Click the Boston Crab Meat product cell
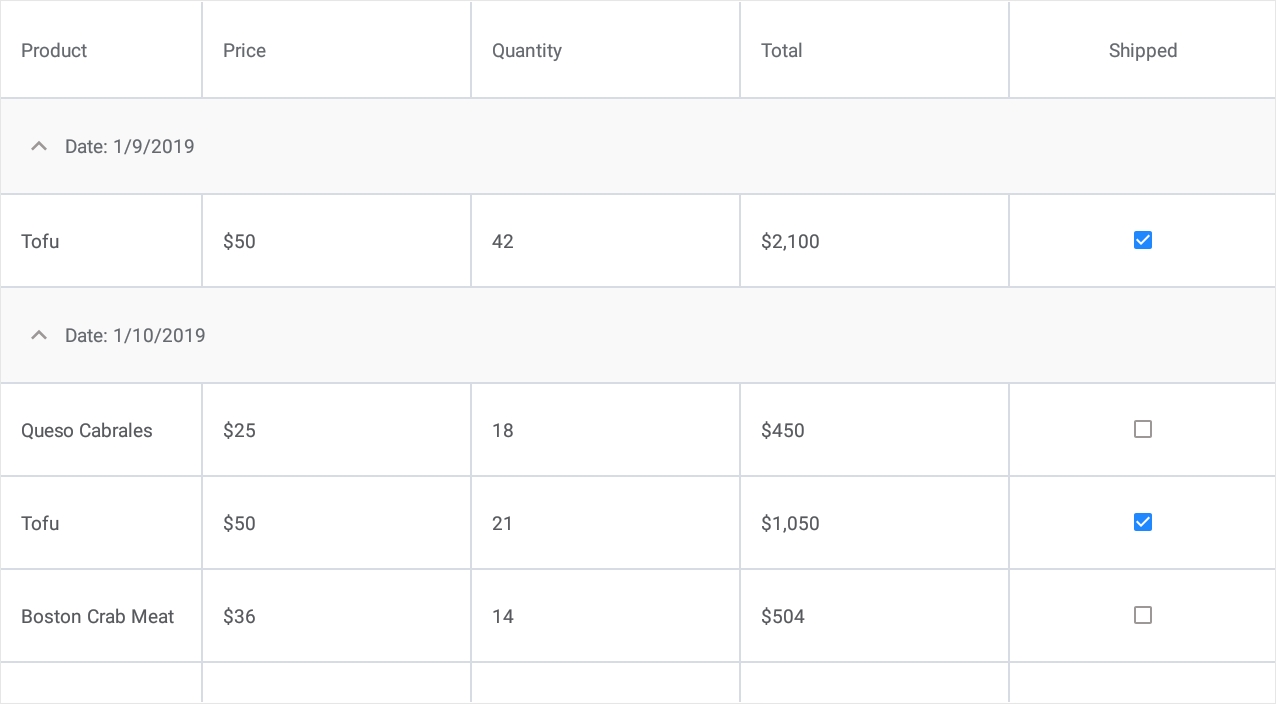The height and width of the screenshot is (704, 1276). click(x=101, y=616)
